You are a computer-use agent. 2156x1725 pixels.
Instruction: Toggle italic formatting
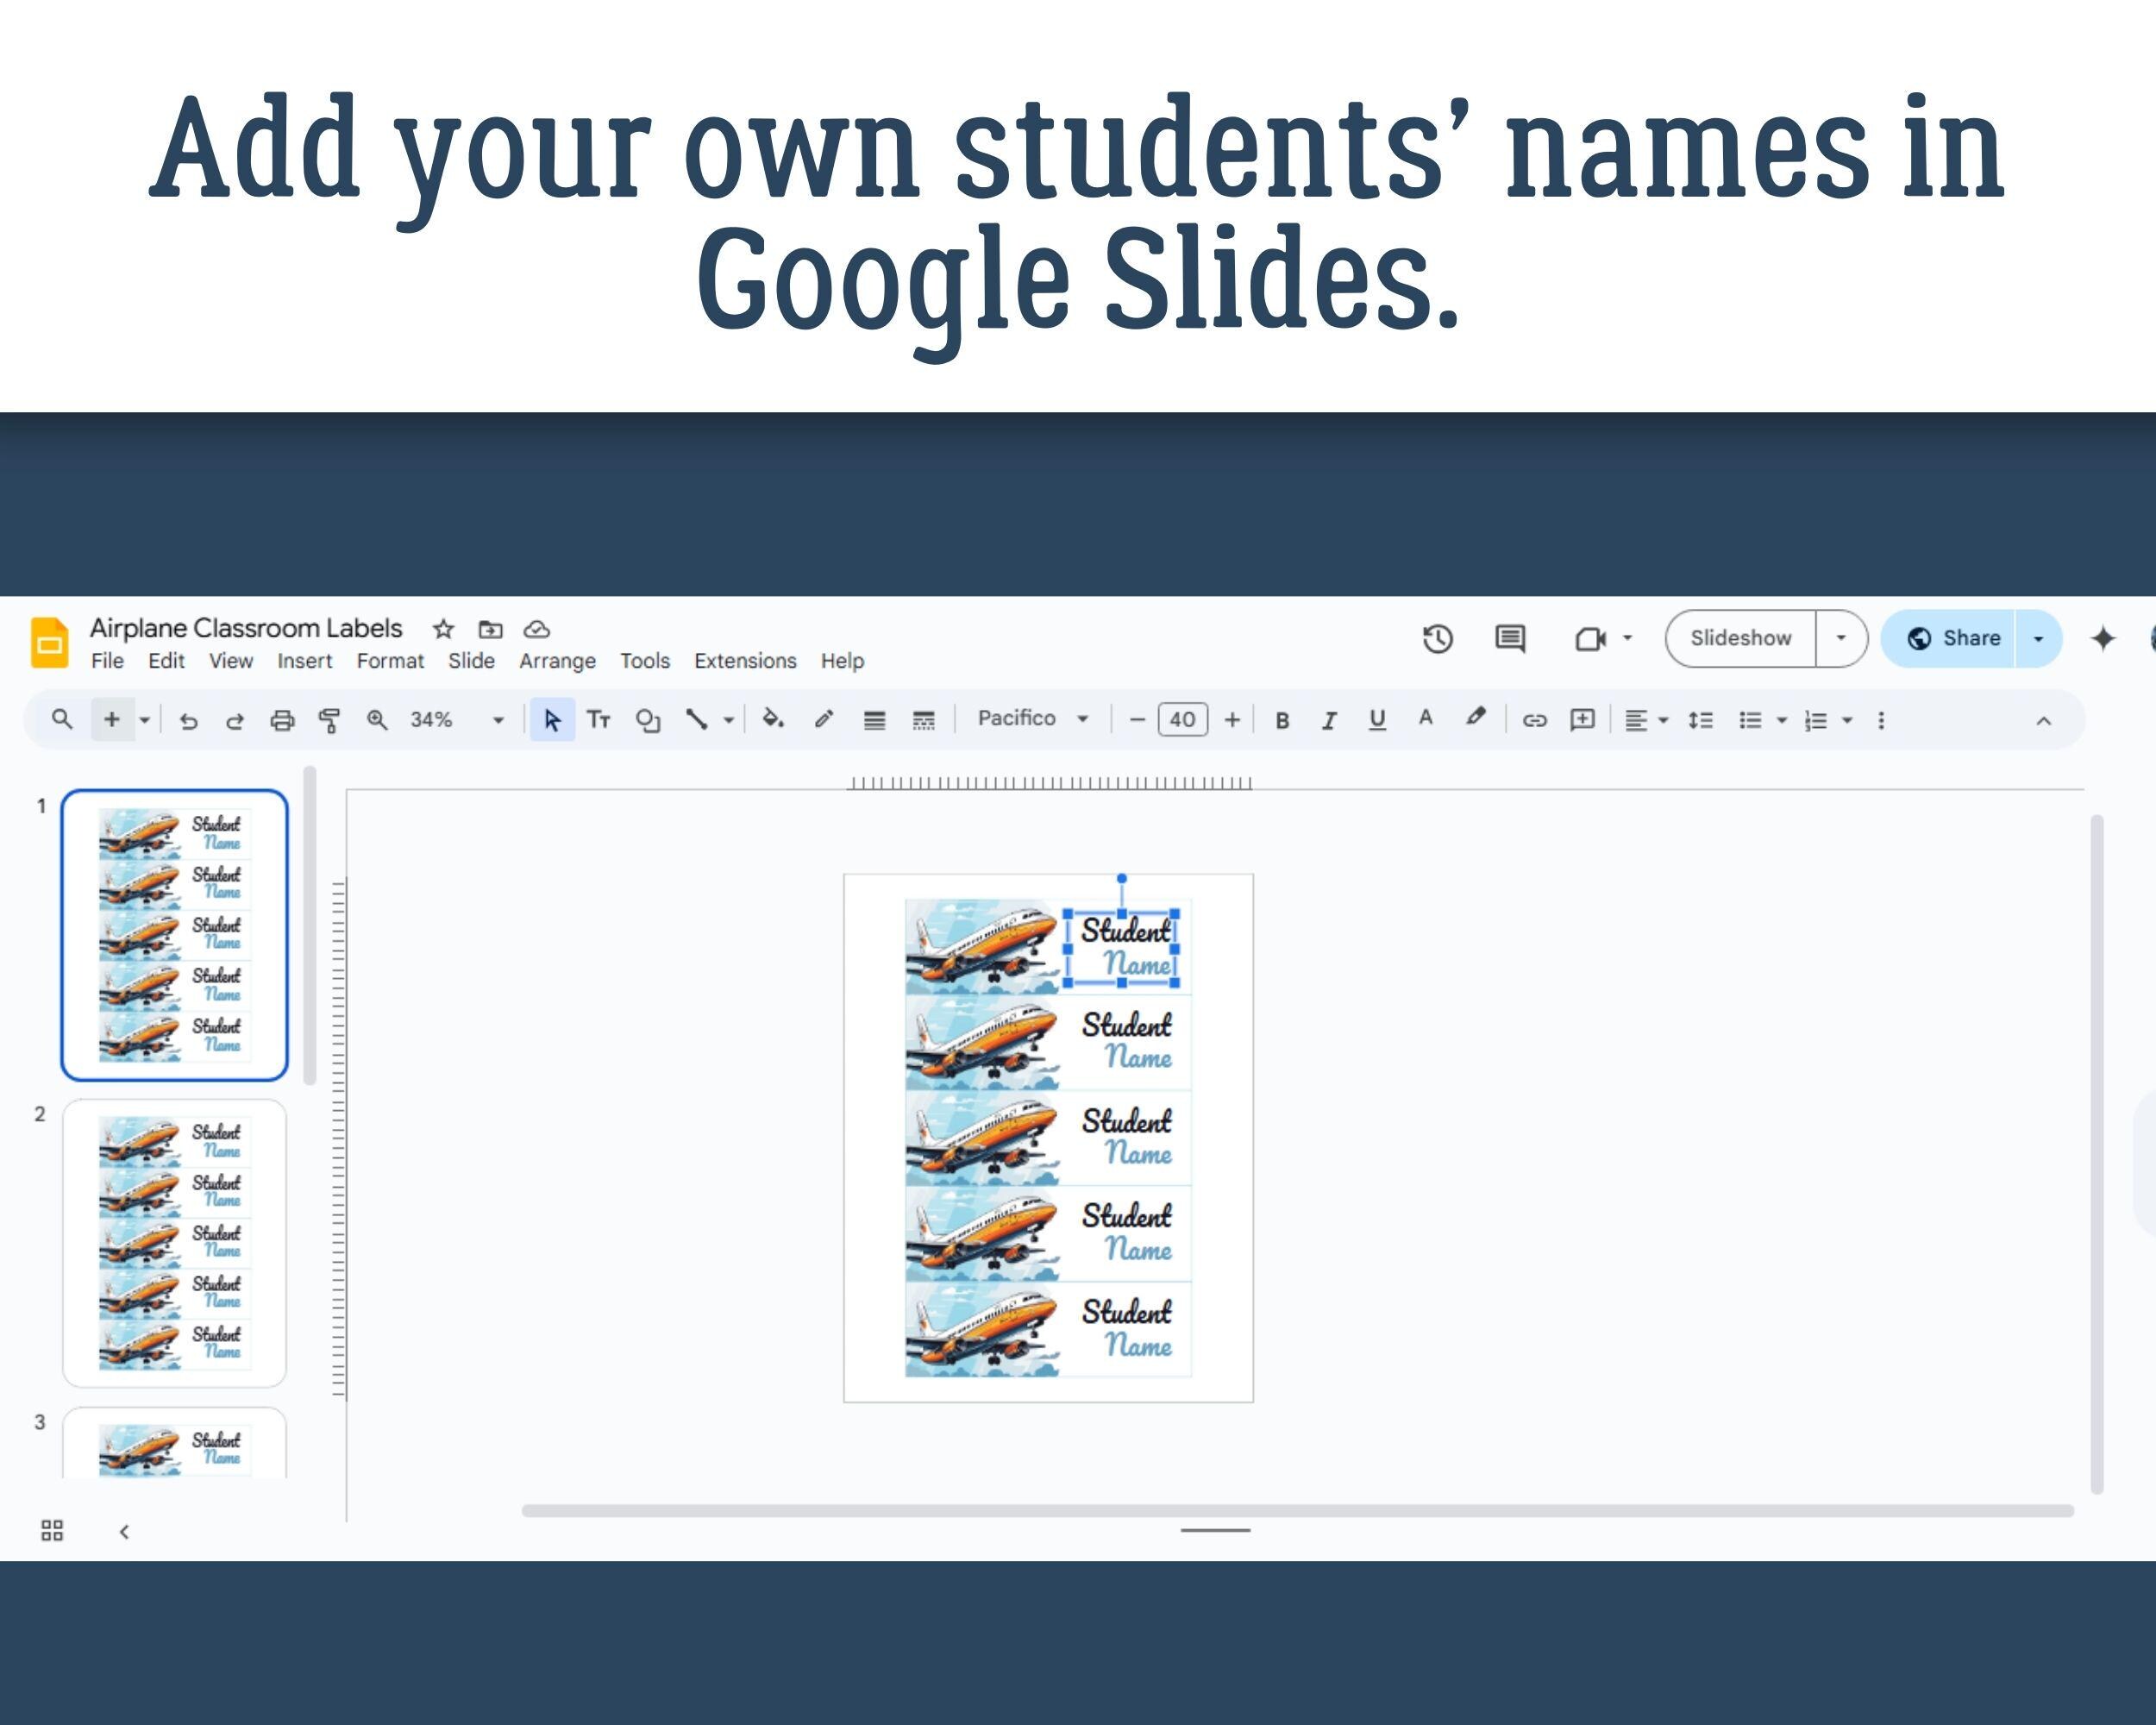pyautogui.click(x=1330, y=719)
